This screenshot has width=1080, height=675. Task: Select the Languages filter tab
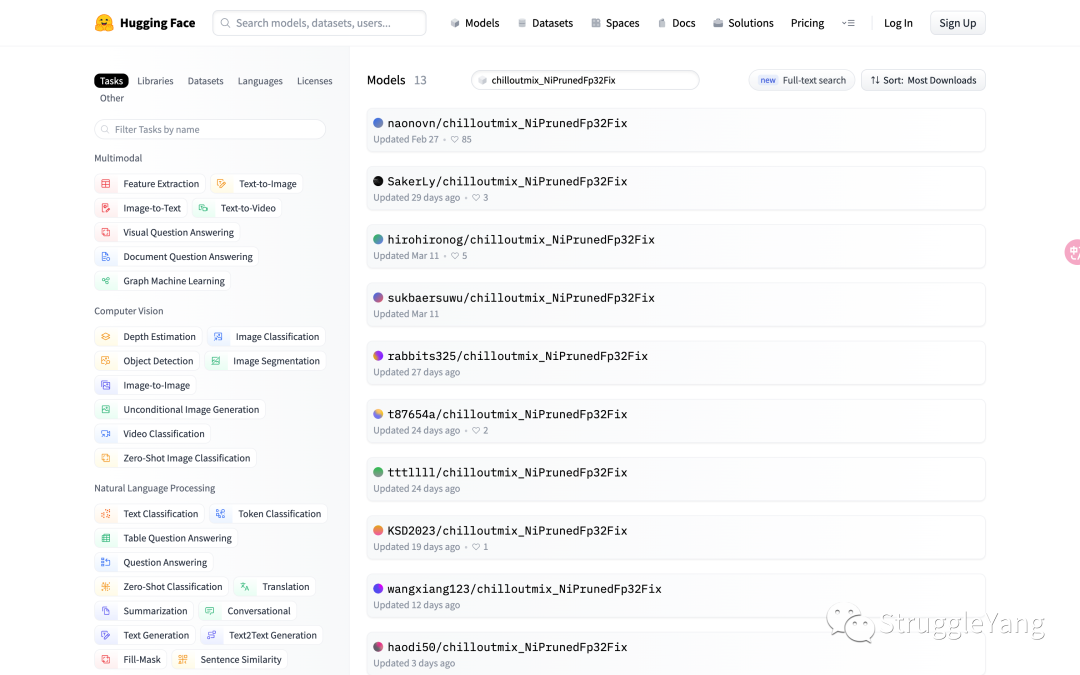[x=260, y=81]
